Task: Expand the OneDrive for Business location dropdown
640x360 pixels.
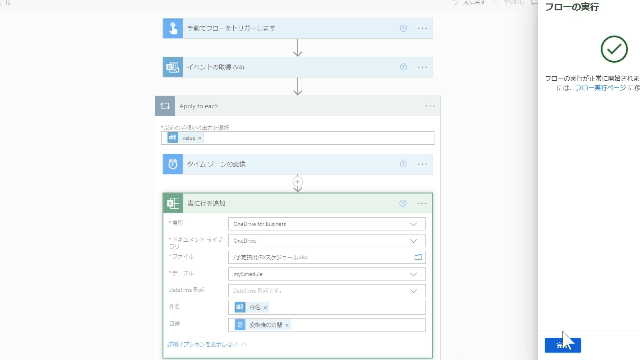Action: (x=413, y=224)
